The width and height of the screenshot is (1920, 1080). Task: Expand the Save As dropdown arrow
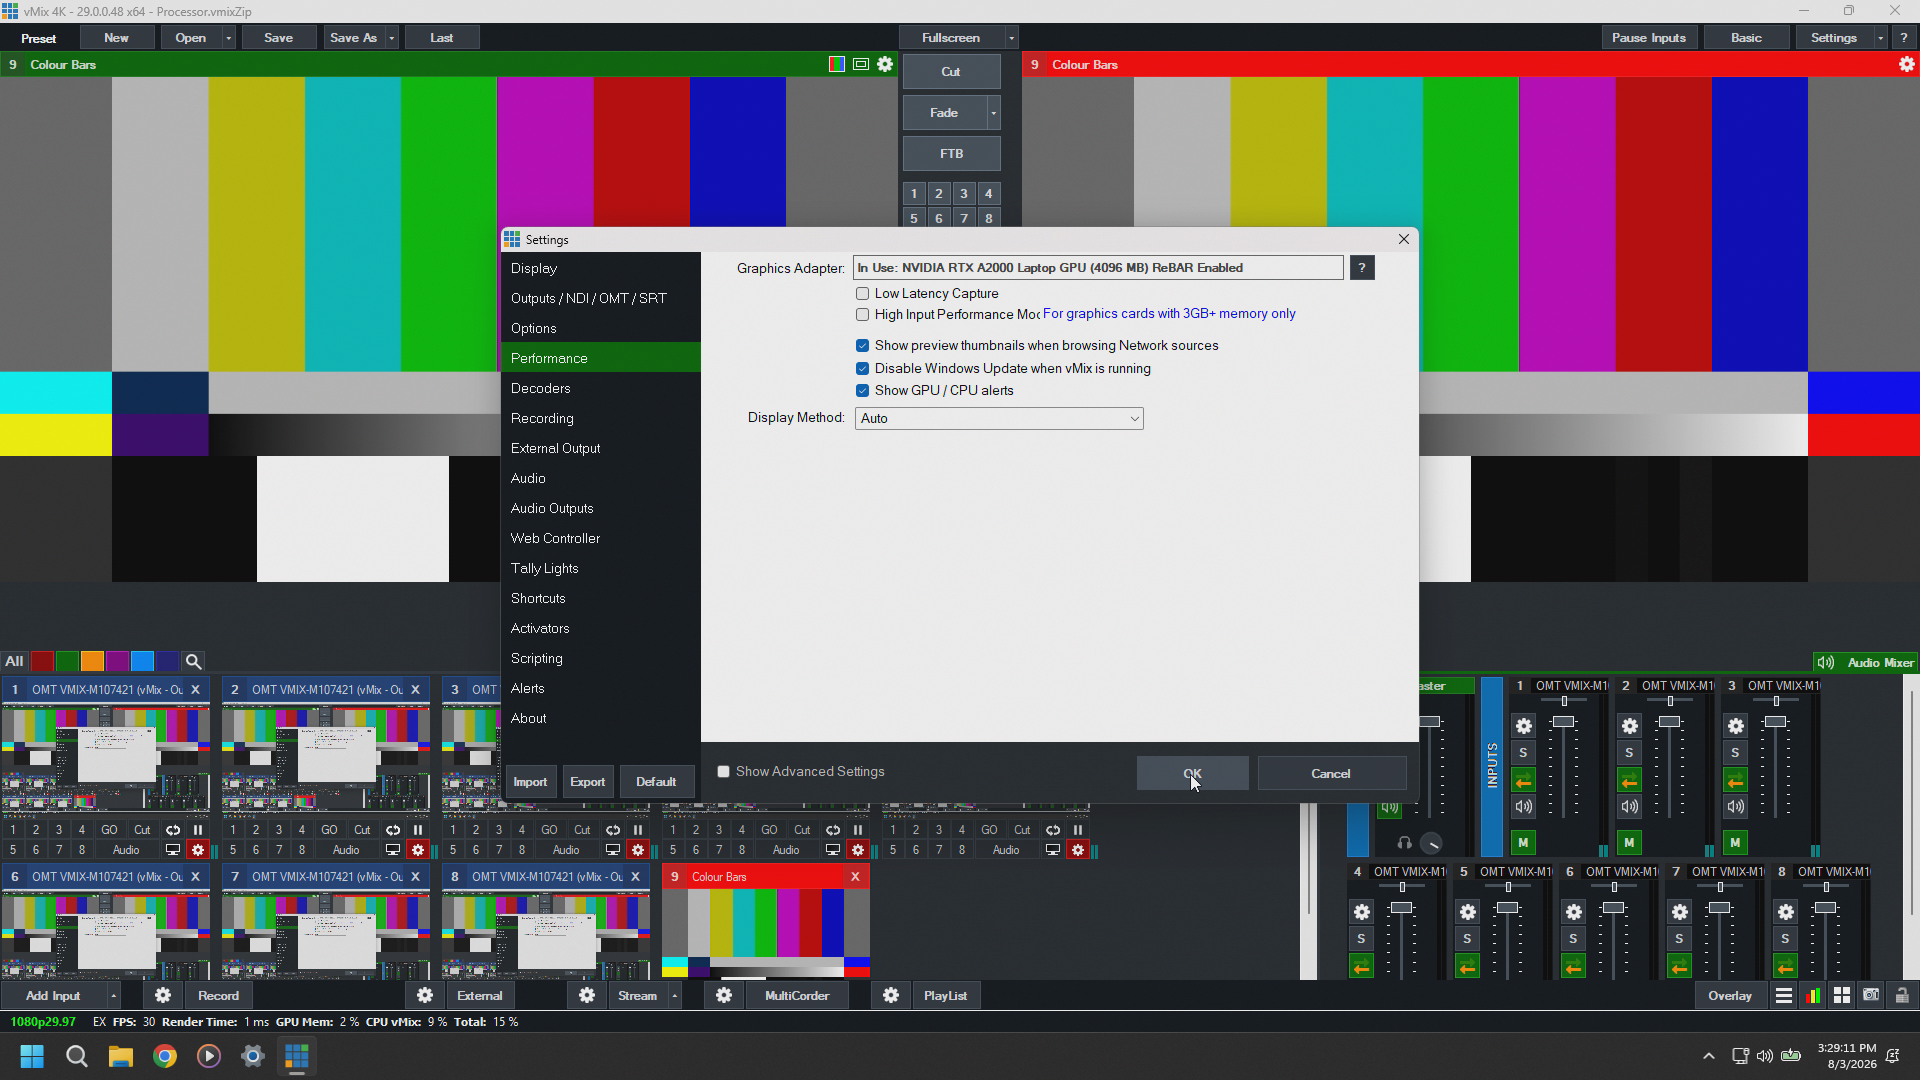click(x=392, y=38)
